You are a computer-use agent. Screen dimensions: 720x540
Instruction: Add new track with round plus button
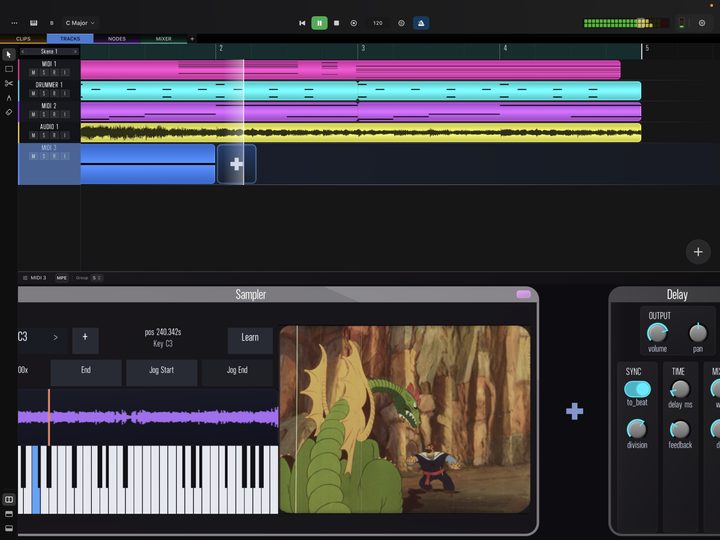[x=698, y=252]
